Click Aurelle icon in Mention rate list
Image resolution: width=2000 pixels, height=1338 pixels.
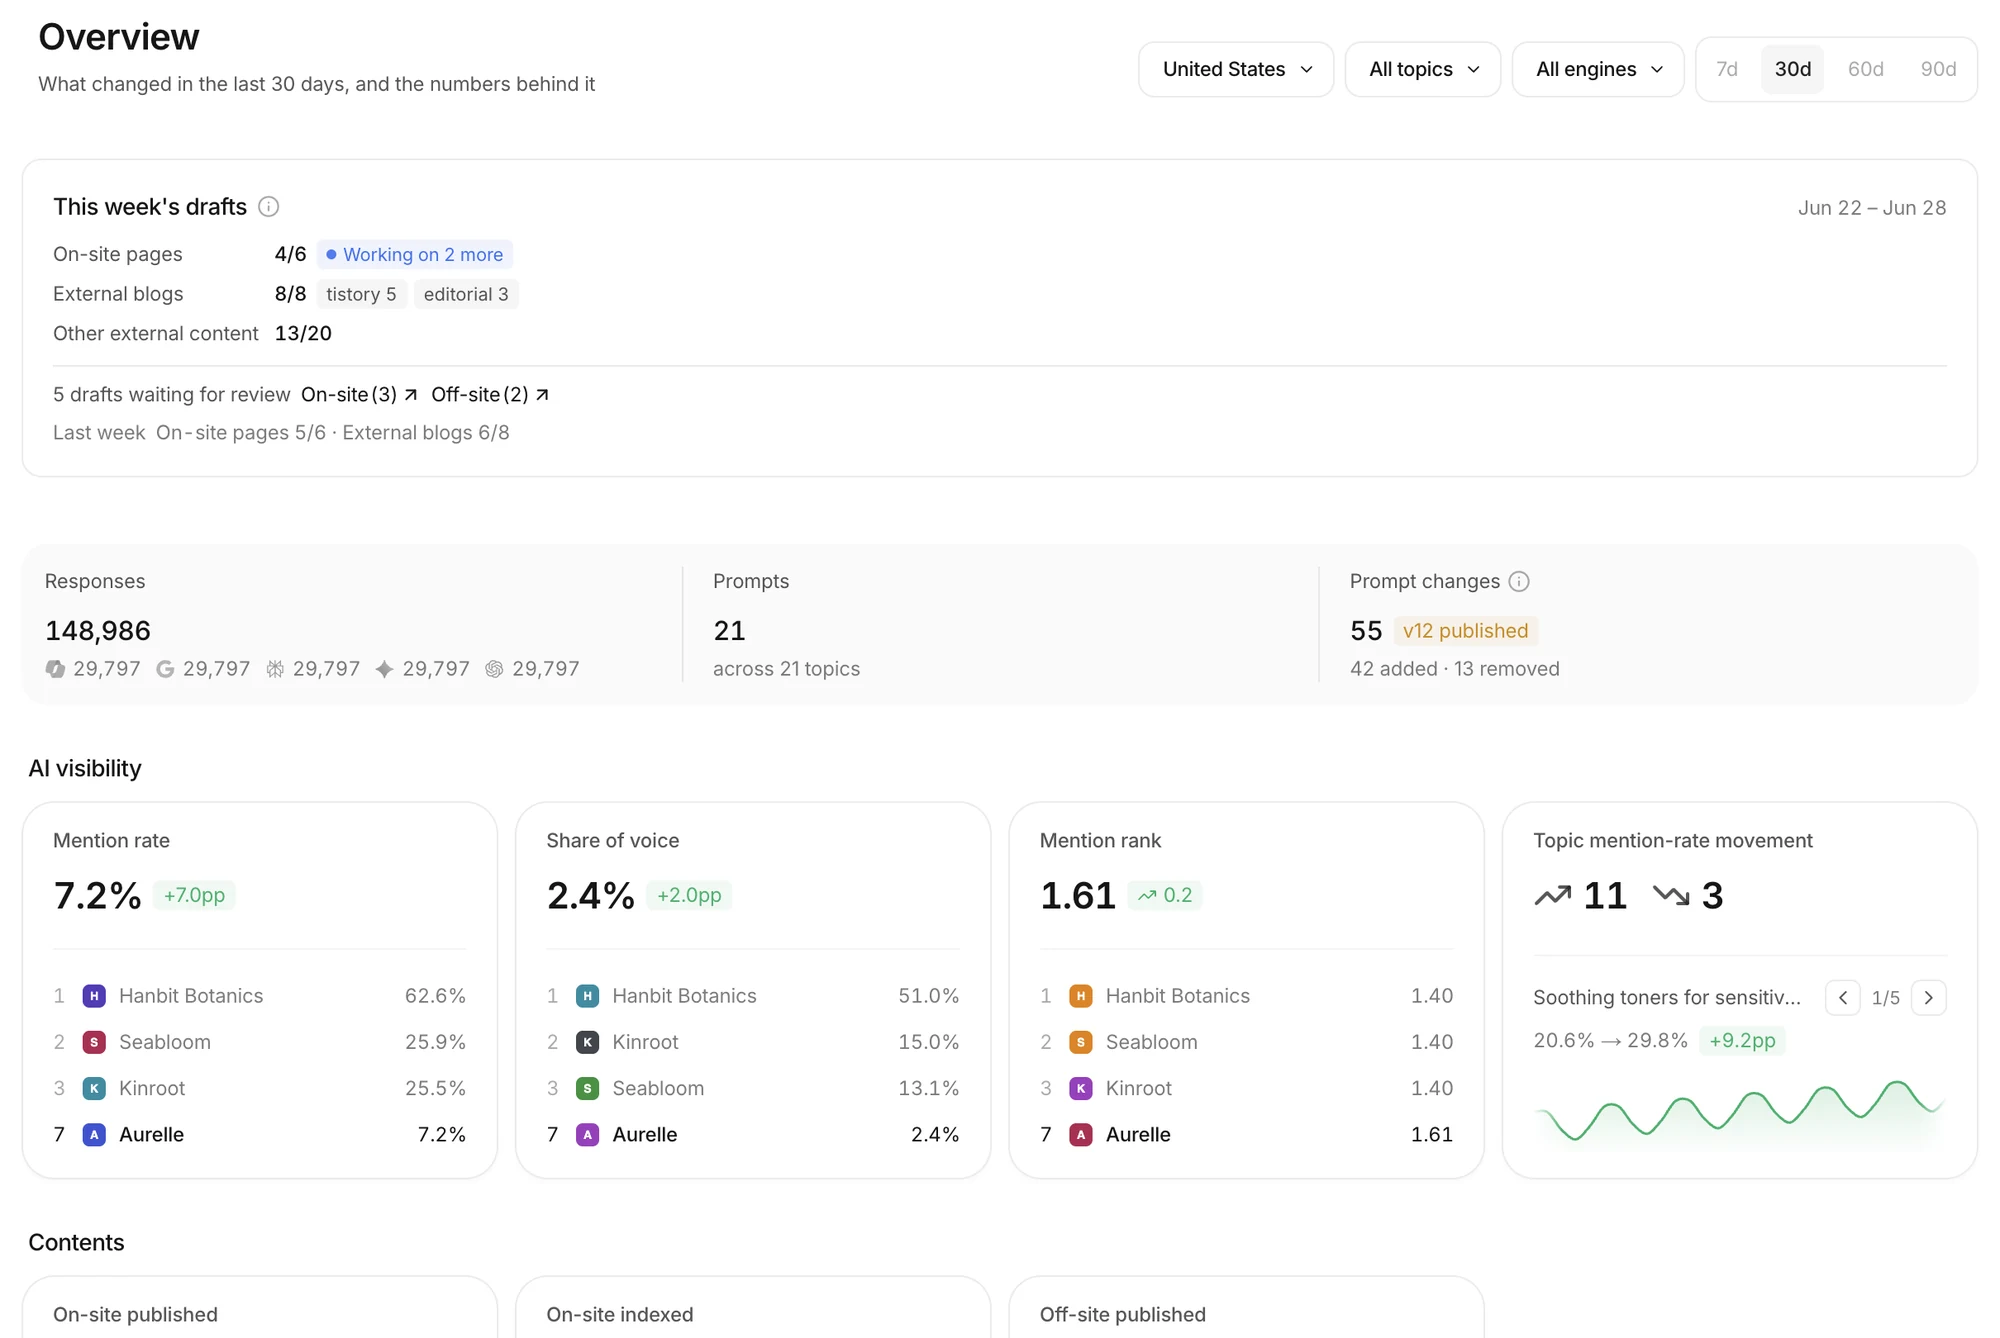click(94, 1134)
